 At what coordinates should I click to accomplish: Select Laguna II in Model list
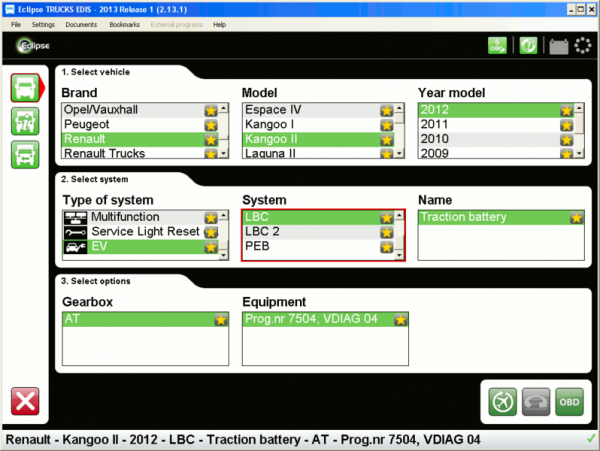[x=318, y=153]
